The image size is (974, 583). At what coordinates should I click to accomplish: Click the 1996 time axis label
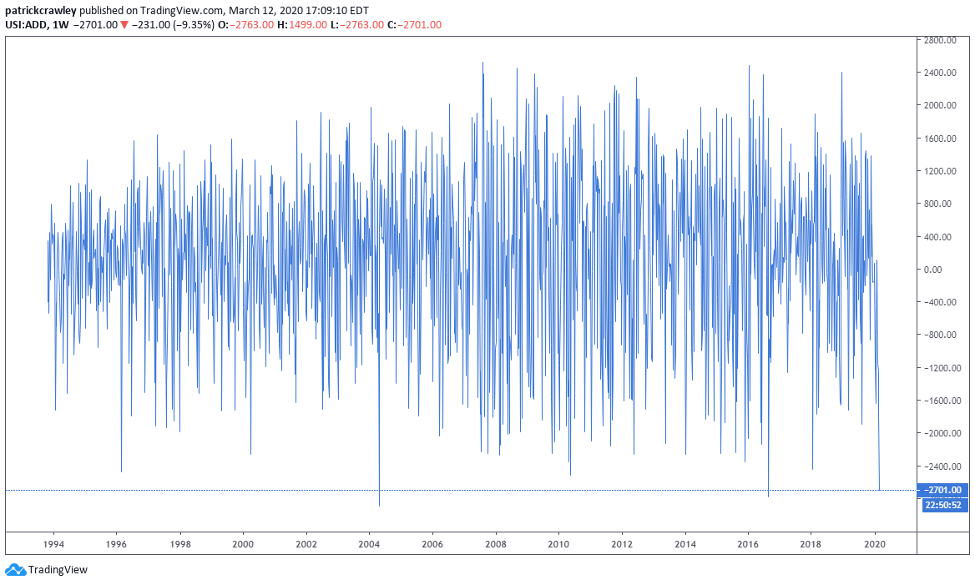(116, 544)
